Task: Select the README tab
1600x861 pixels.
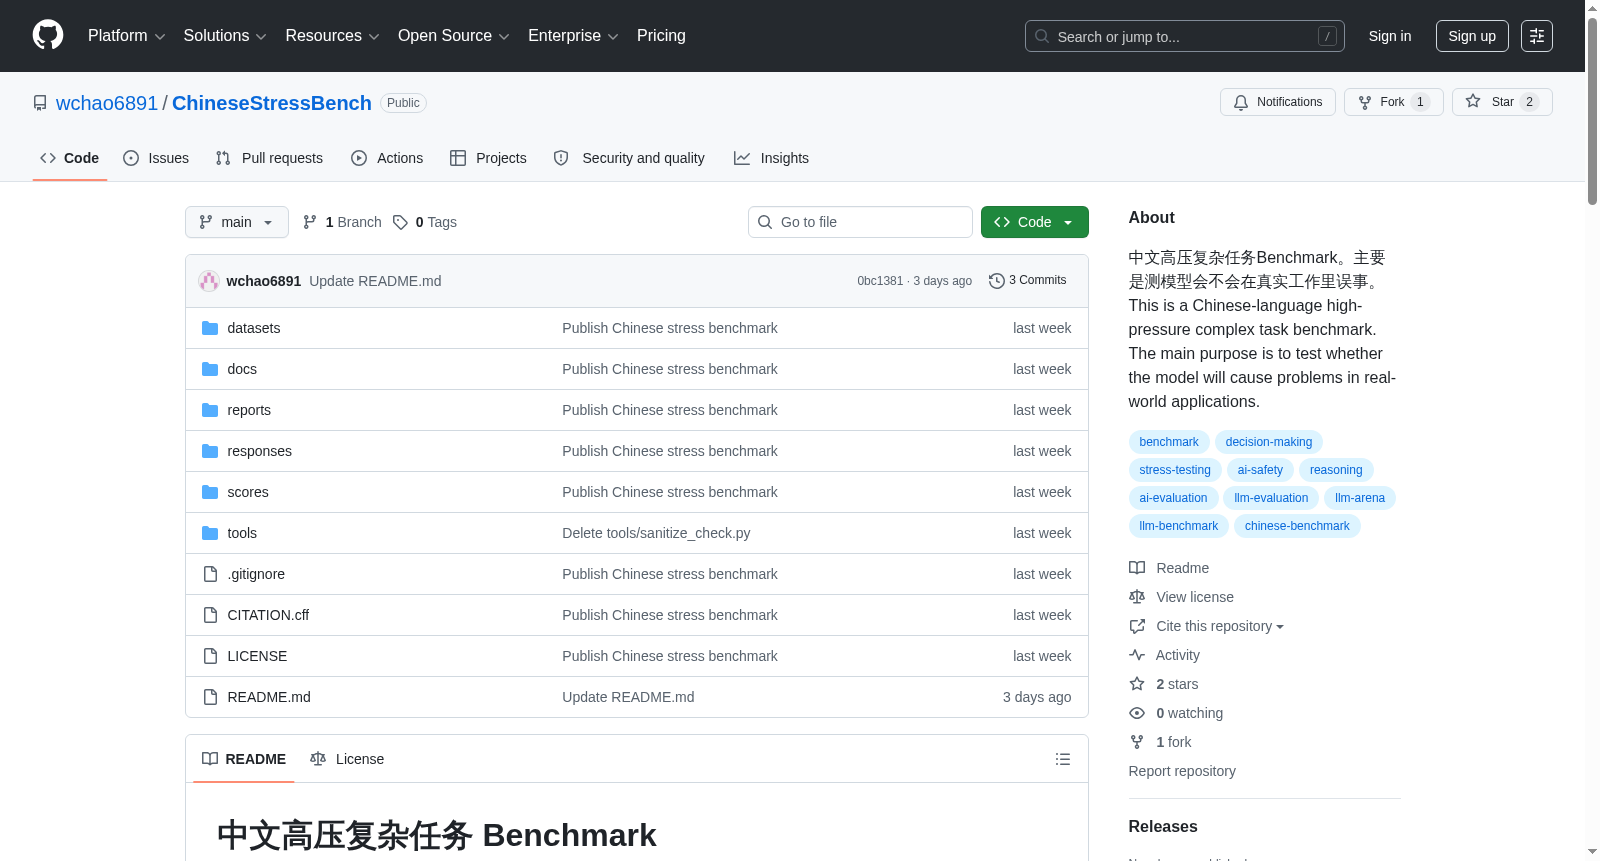Action: [x=244, y=759]
